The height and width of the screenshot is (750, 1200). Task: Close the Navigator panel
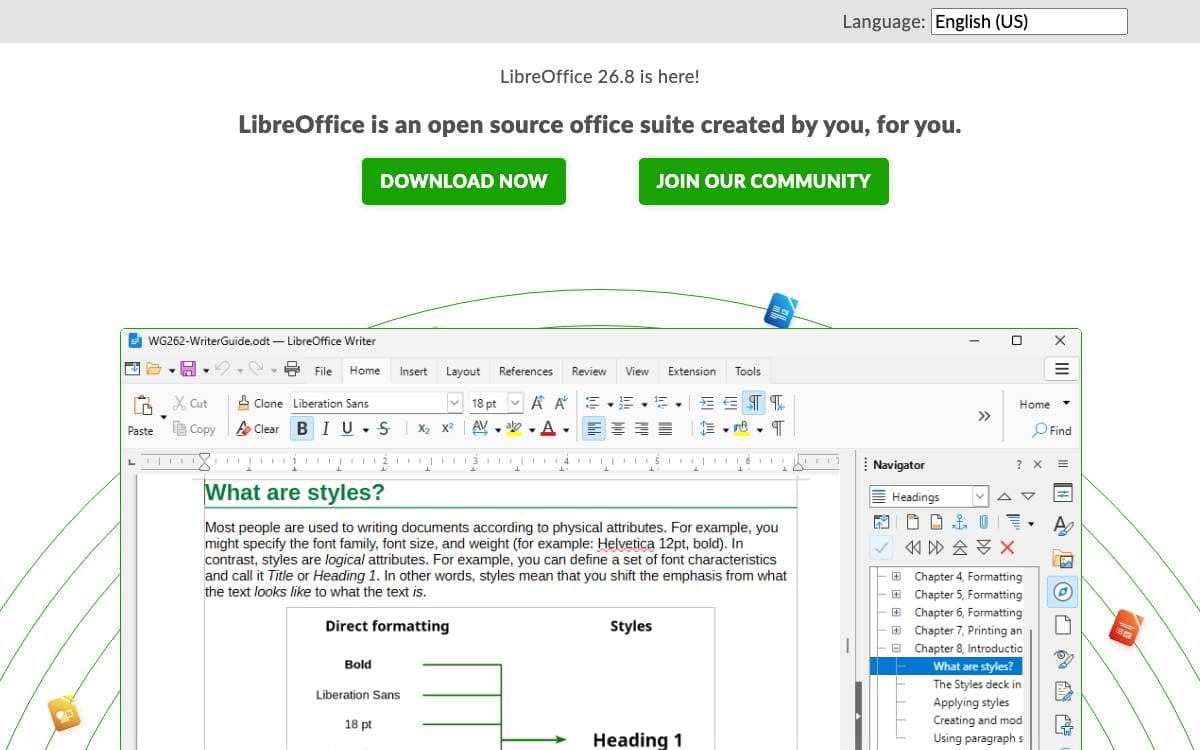(x=1037, y=464)
